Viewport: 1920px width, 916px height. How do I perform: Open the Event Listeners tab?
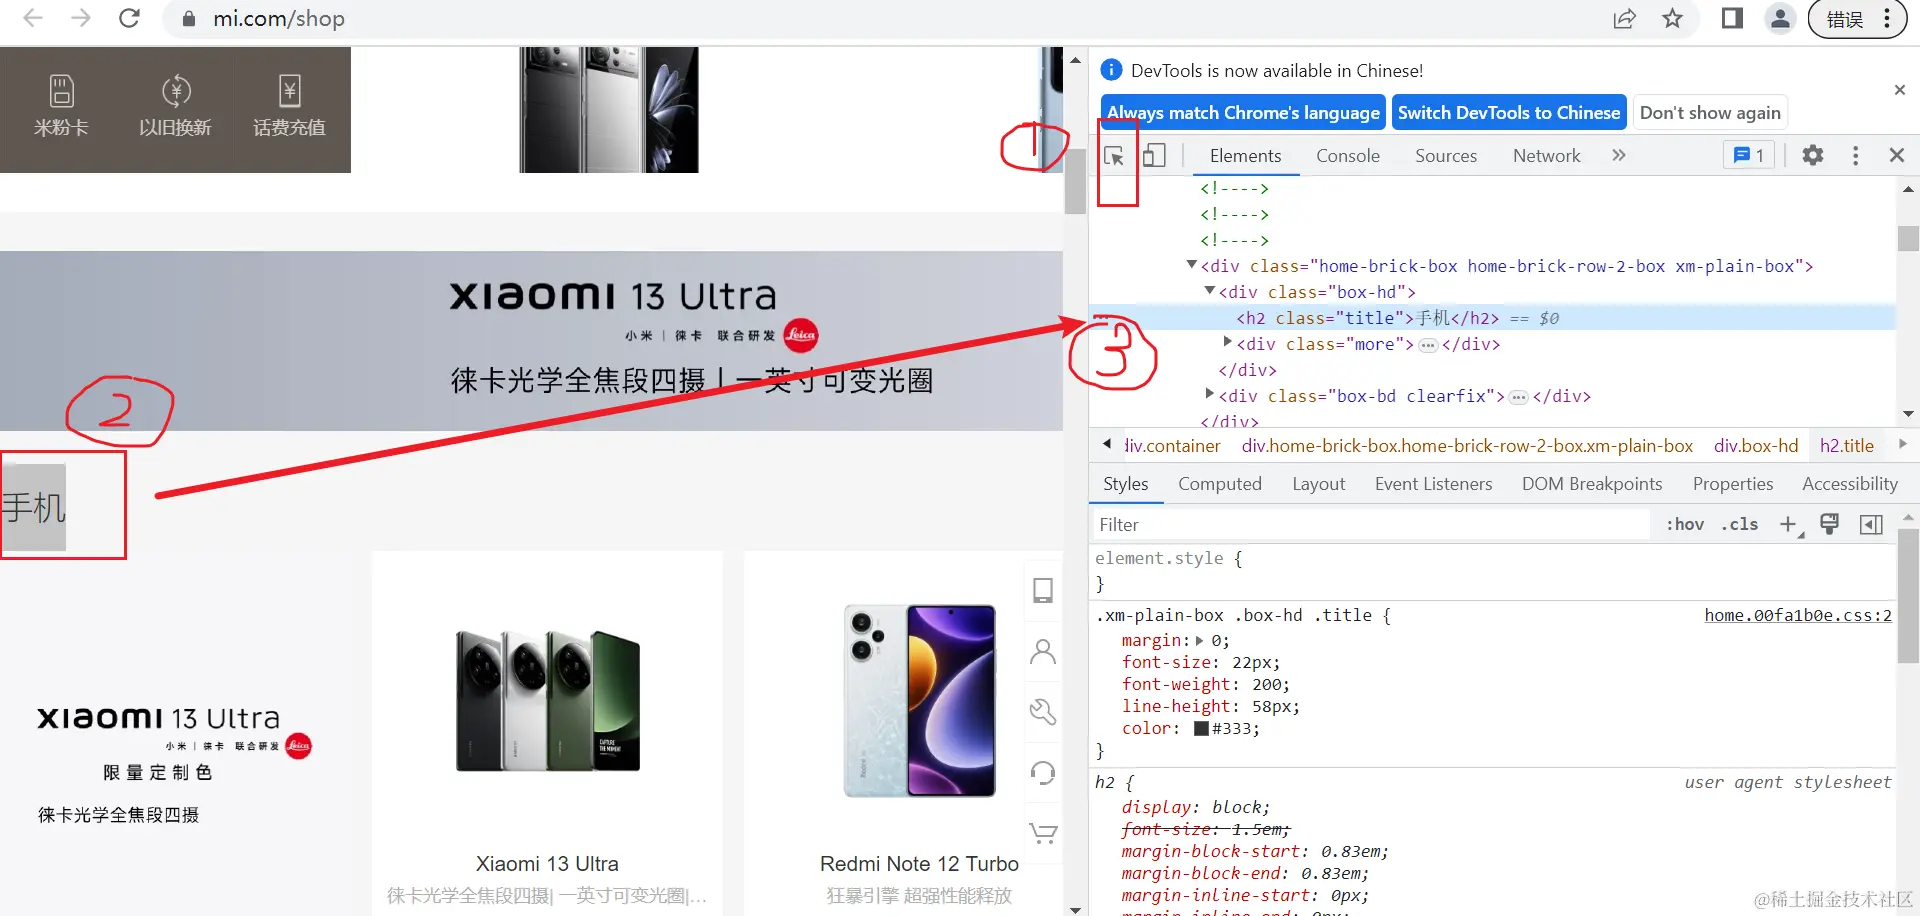click(x=1433, y=484)
